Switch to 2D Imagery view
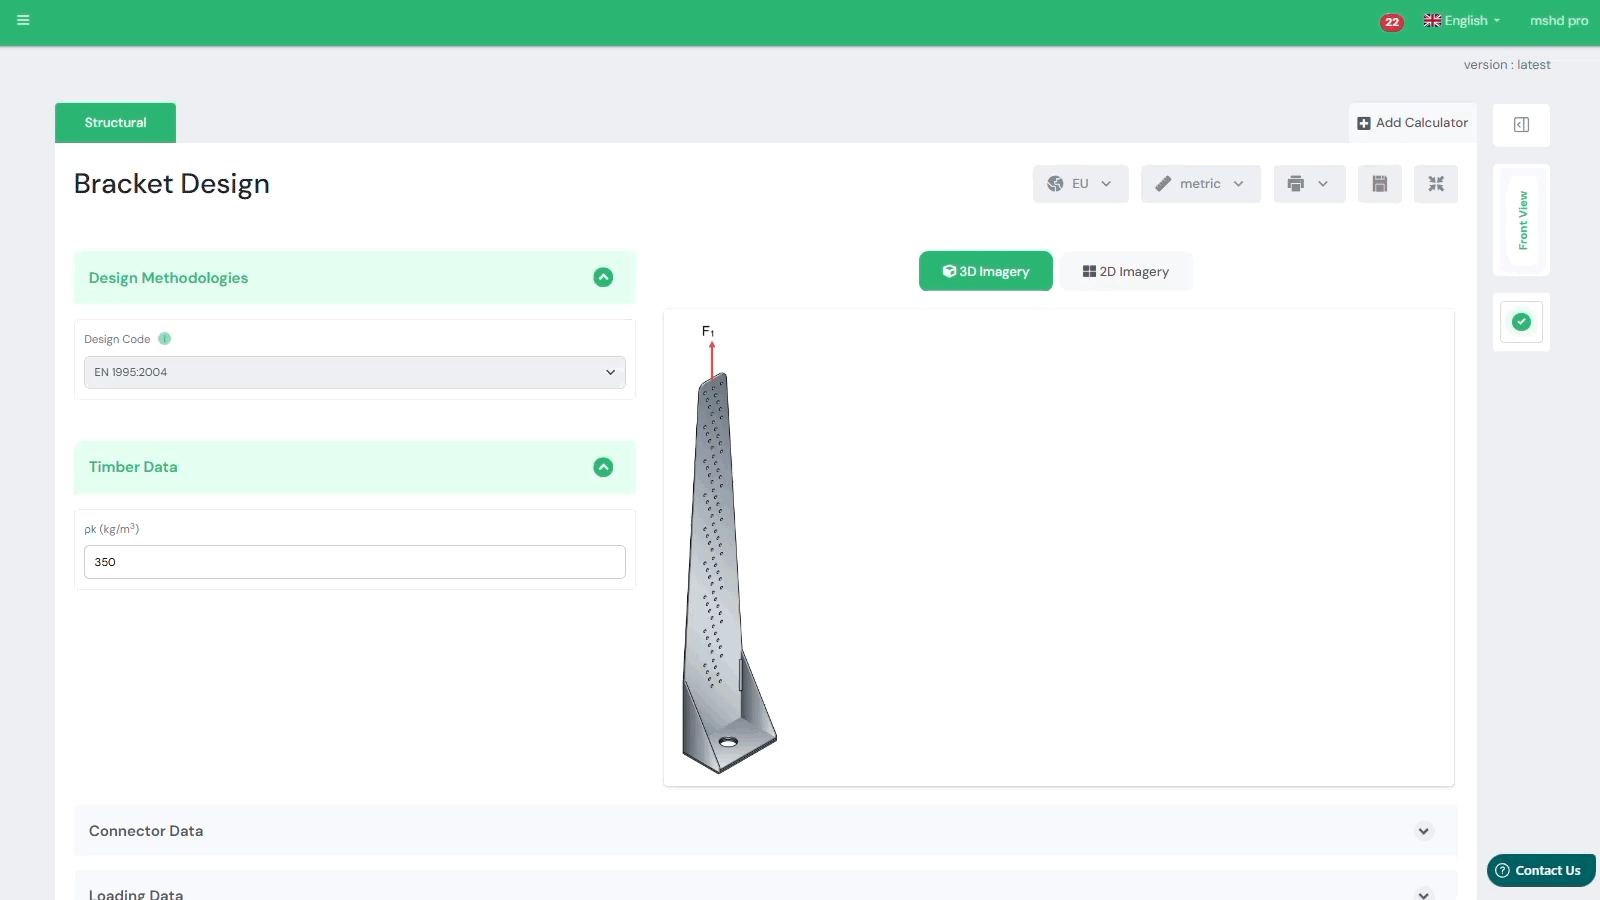Image resolution: width=1600 pixels, height=900 pixels. (x=1126, y=272)
